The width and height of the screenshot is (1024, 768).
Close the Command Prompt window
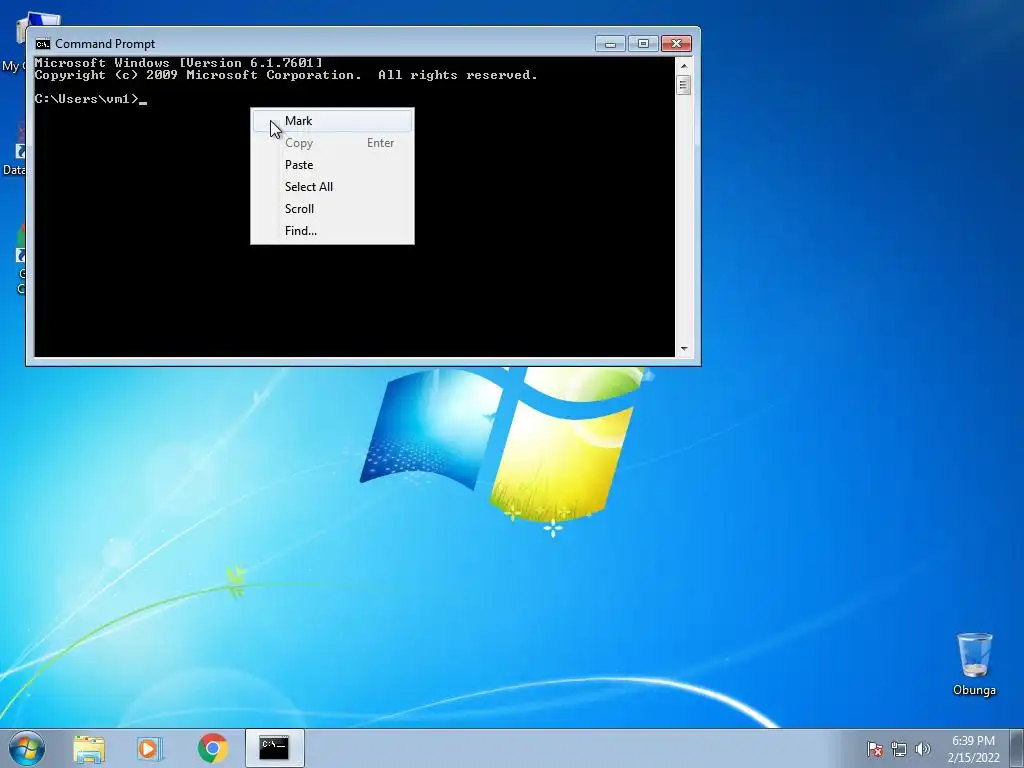click(677, 44)
